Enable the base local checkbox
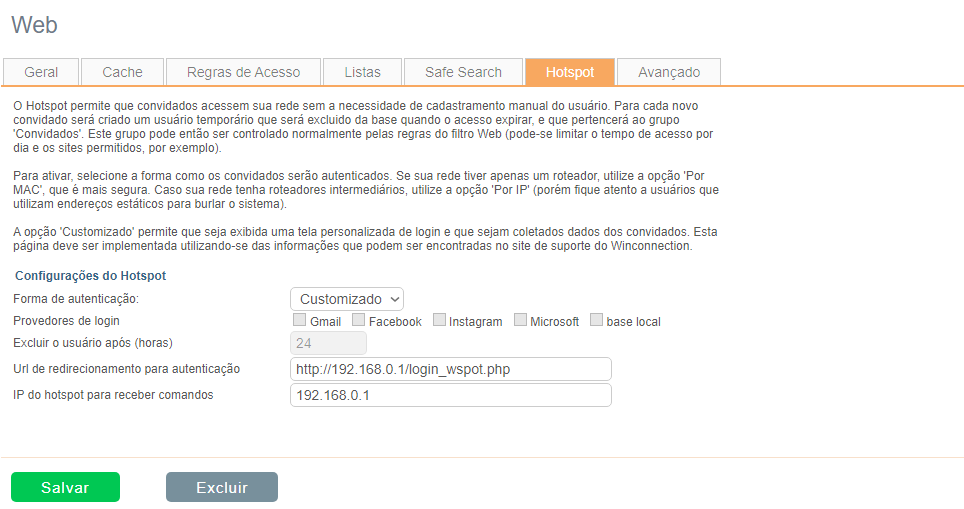The height and width of the screenshot is (509, 964). (x=596, y=320)
